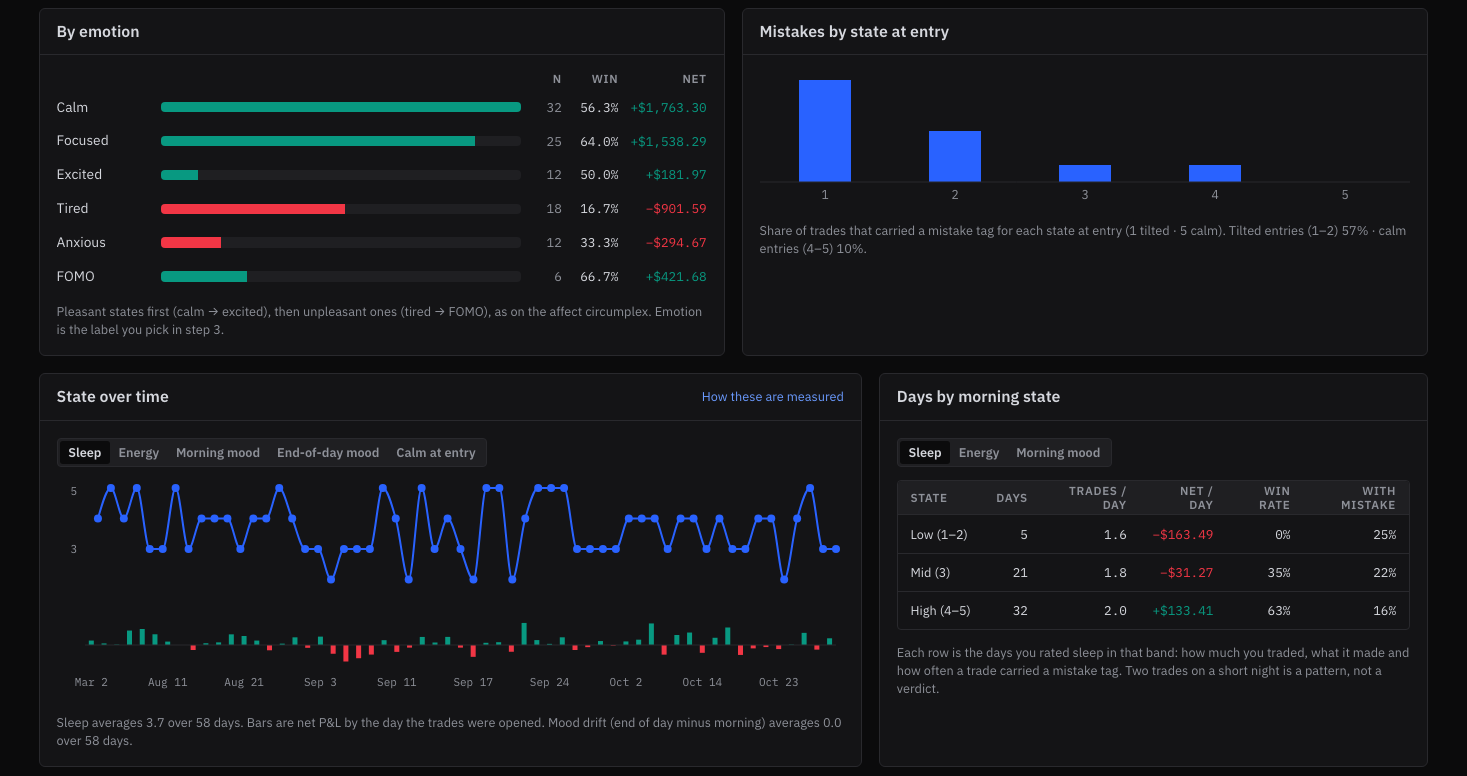Show Calm at entry series
Viewport: 1467px width, 776px height.
(x=436, y=453)
